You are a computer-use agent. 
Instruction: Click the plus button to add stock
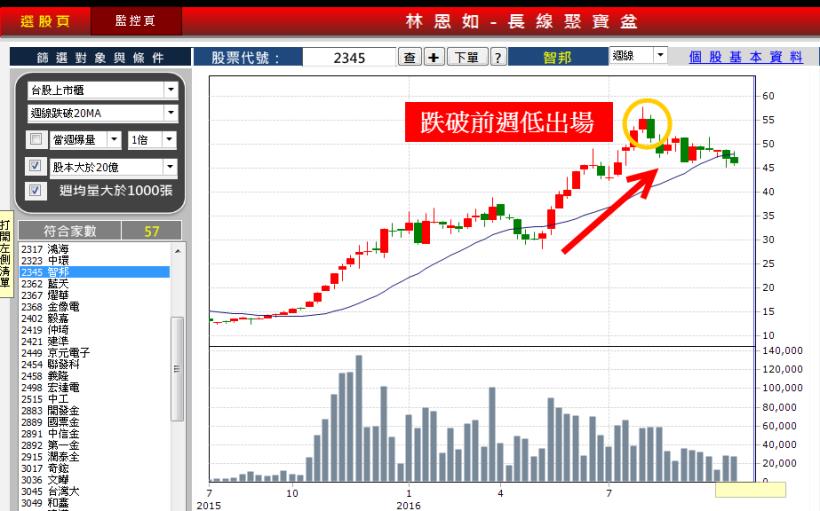434,57
